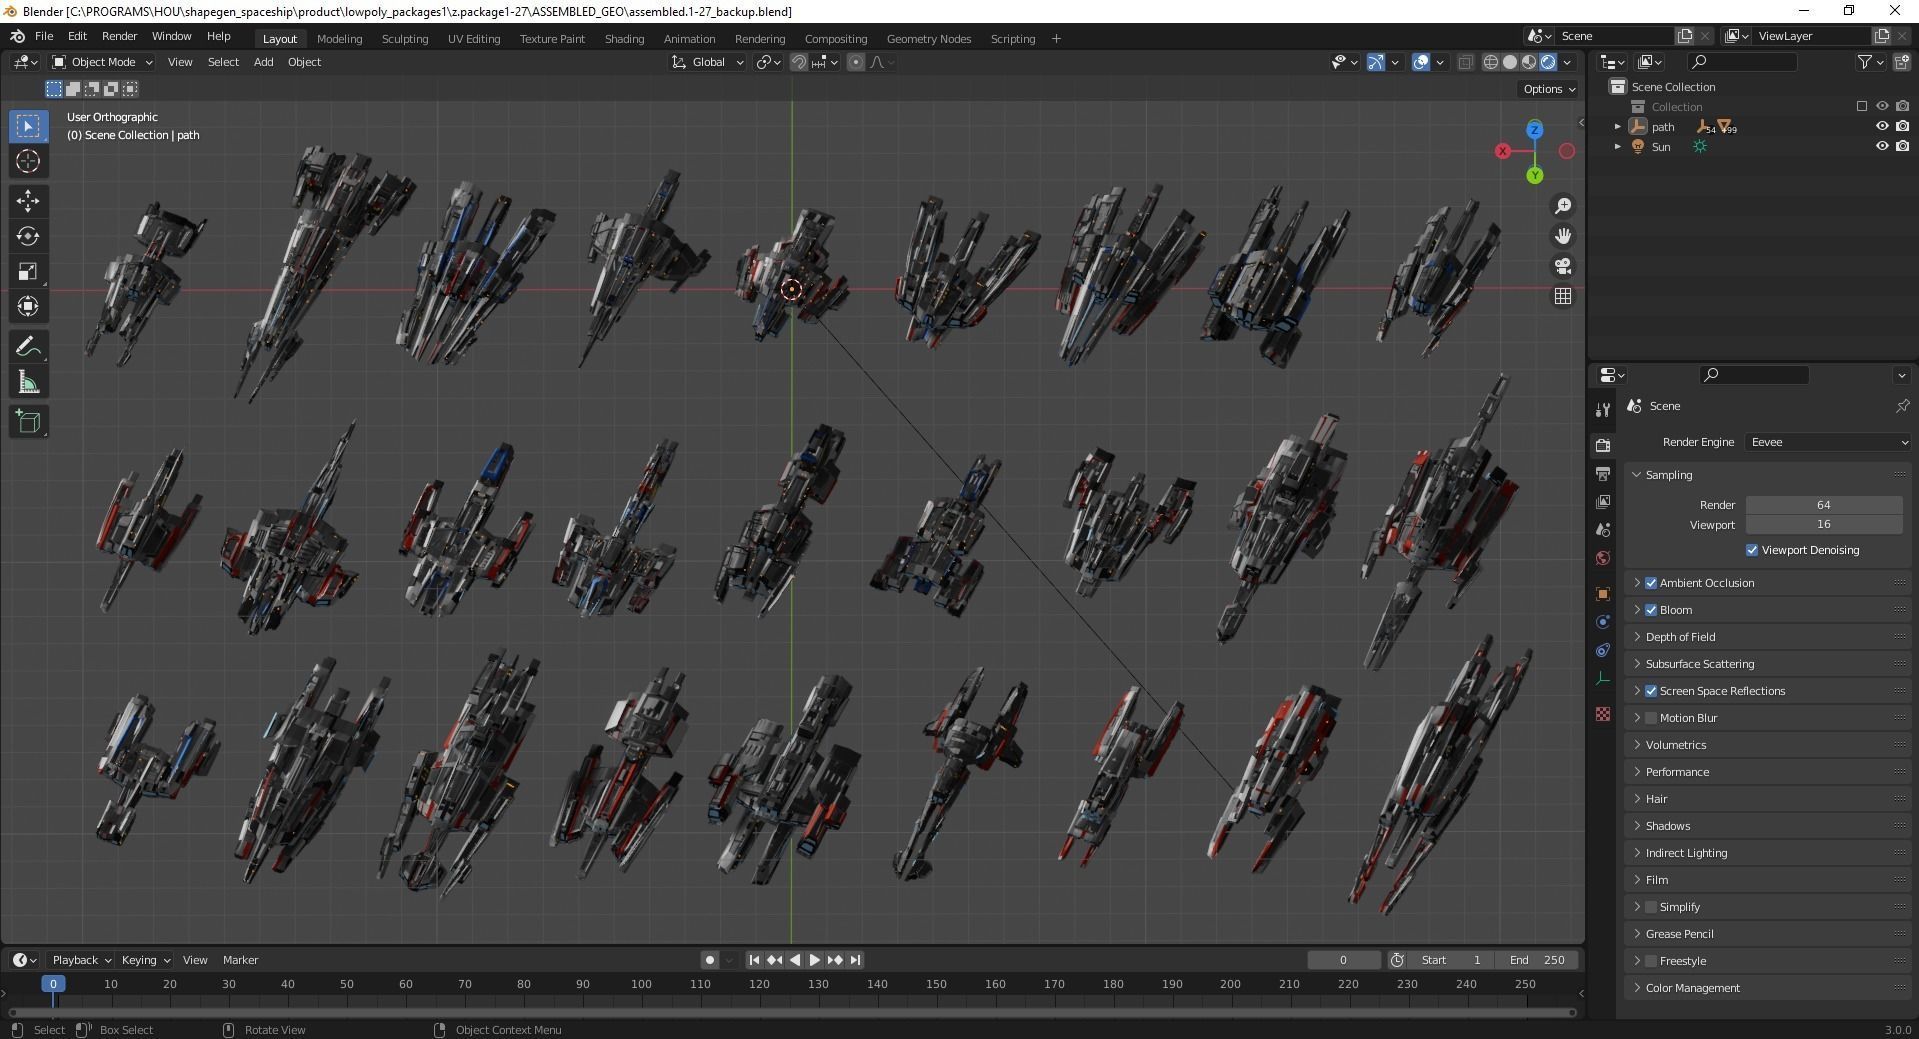Switch to Sculpting workspace tab
Image resolution: width=1919 pixels, height=1039 pixels.
tap(405, 39)
